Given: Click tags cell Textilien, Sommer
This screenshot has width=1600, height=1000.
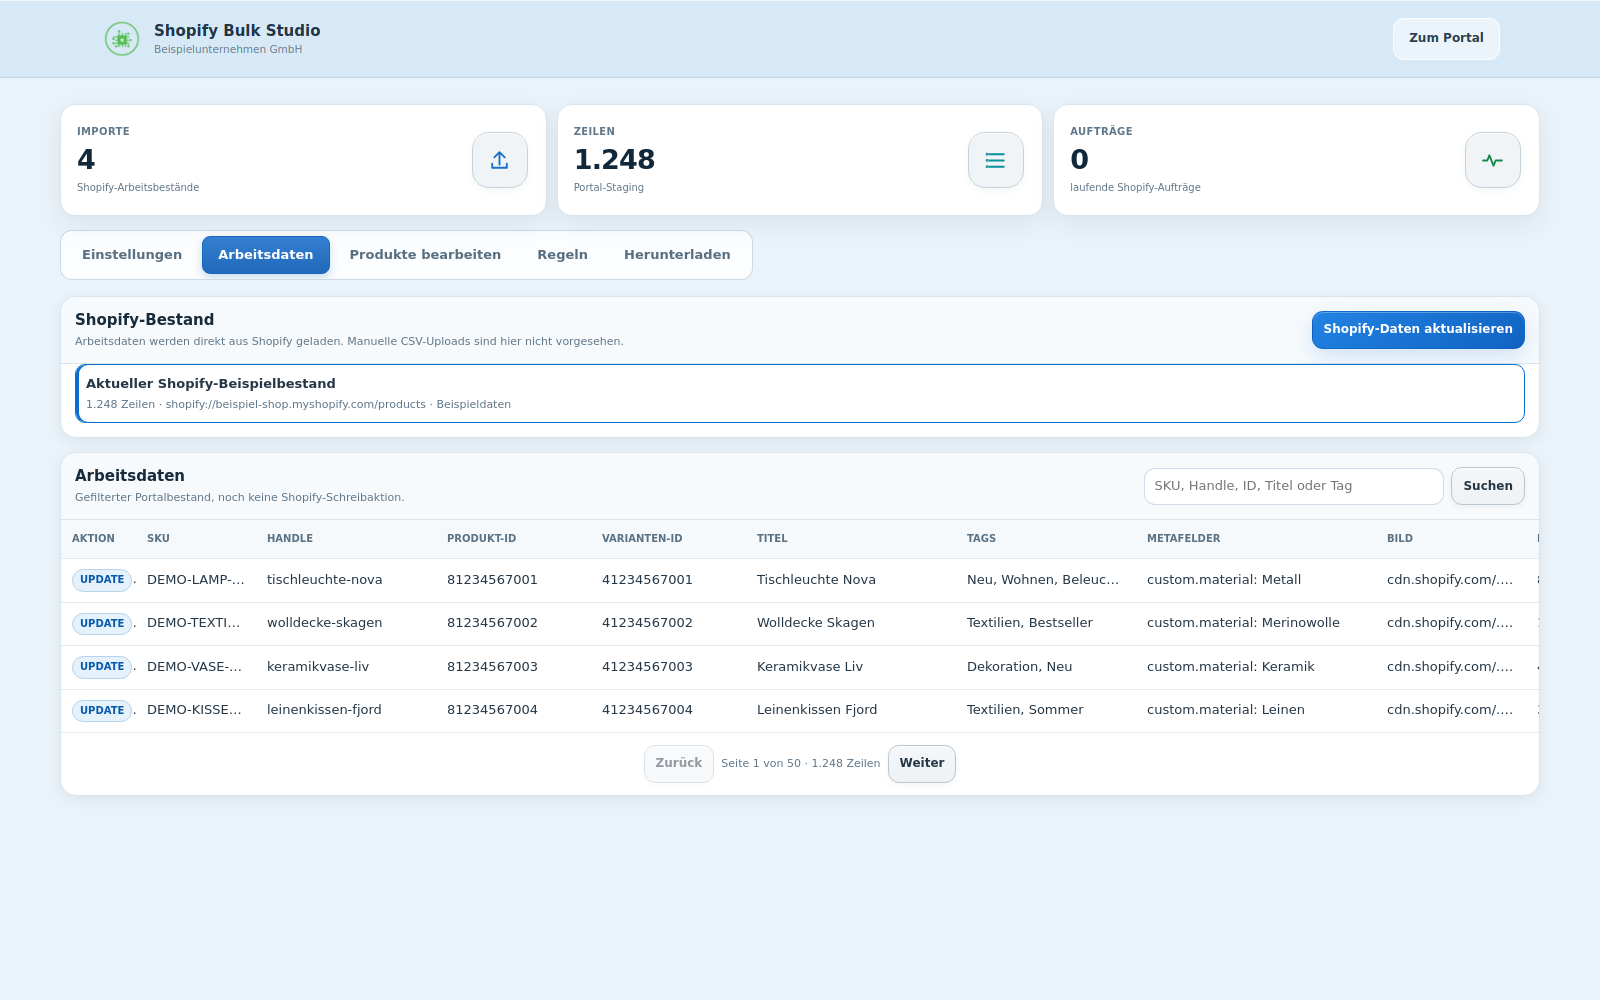Looking at the screenshot, I should [x=1025, y=710].
